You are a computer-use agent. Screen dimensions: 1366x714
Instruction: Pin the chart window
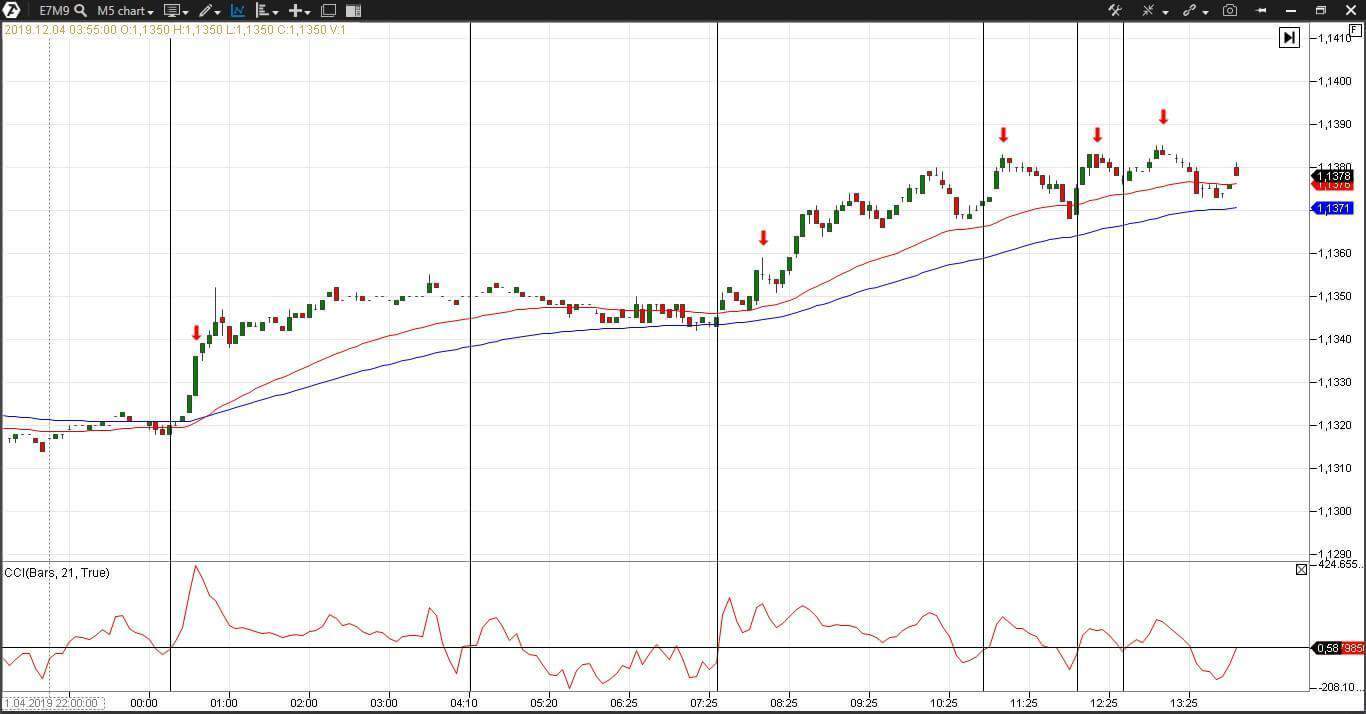(x=1261, y=10)
